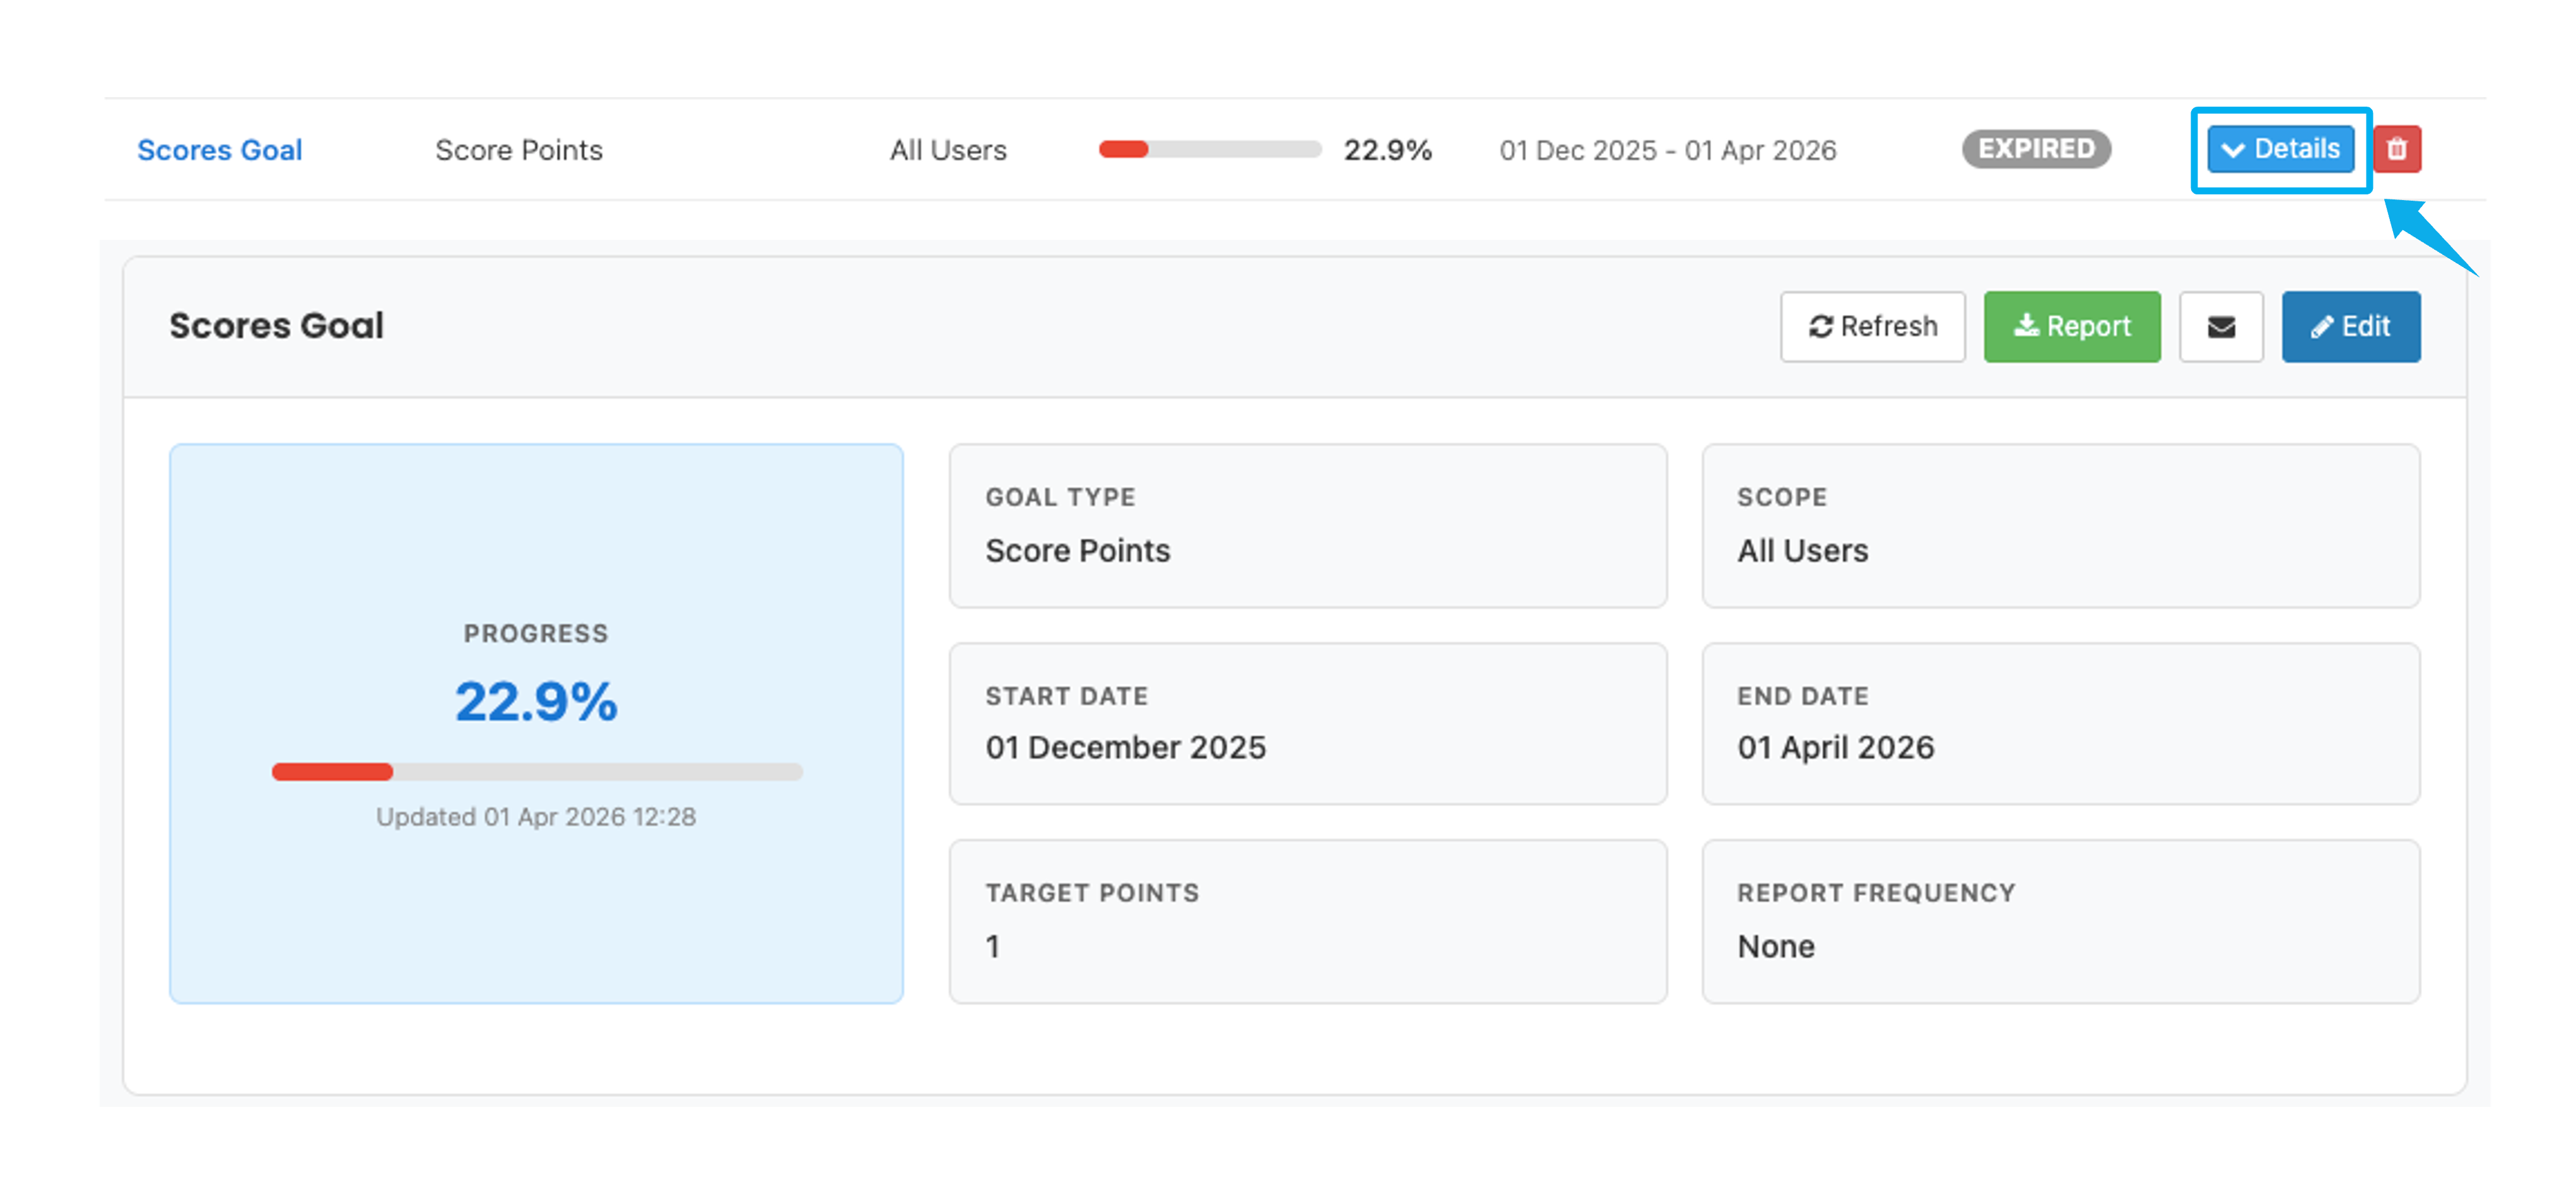Viewport: 2576px width, 1177px height.
Task: Click the progress bar in goal row
Action: [x=1209, y=150]
